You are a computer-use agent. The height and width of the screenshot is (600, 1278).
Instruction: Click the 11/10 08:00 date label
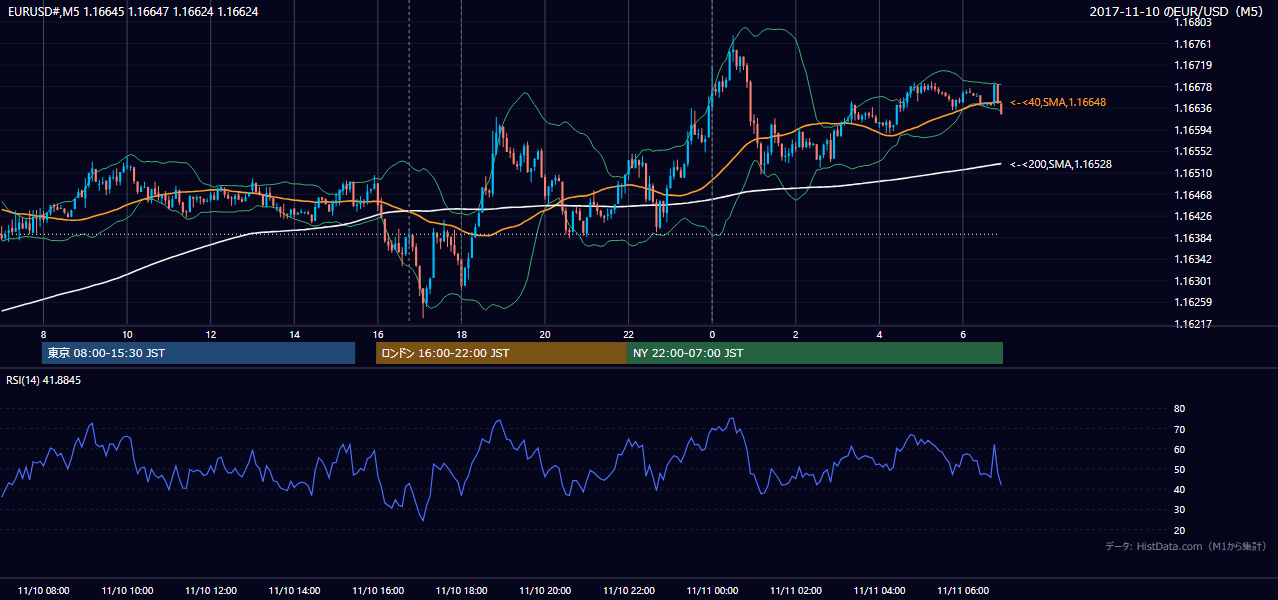click(x=44, y=591)
